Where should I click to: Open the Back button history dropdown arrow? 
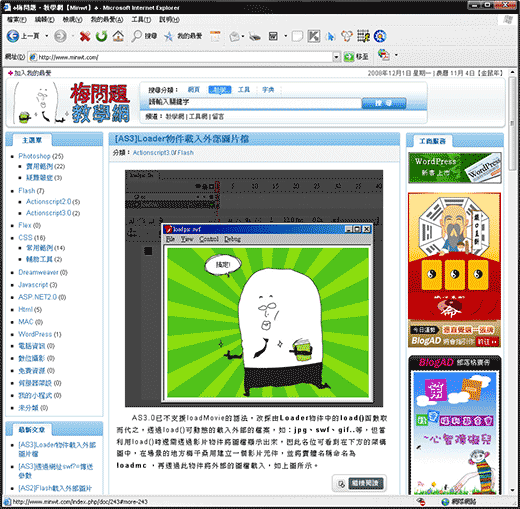[46, 36]
